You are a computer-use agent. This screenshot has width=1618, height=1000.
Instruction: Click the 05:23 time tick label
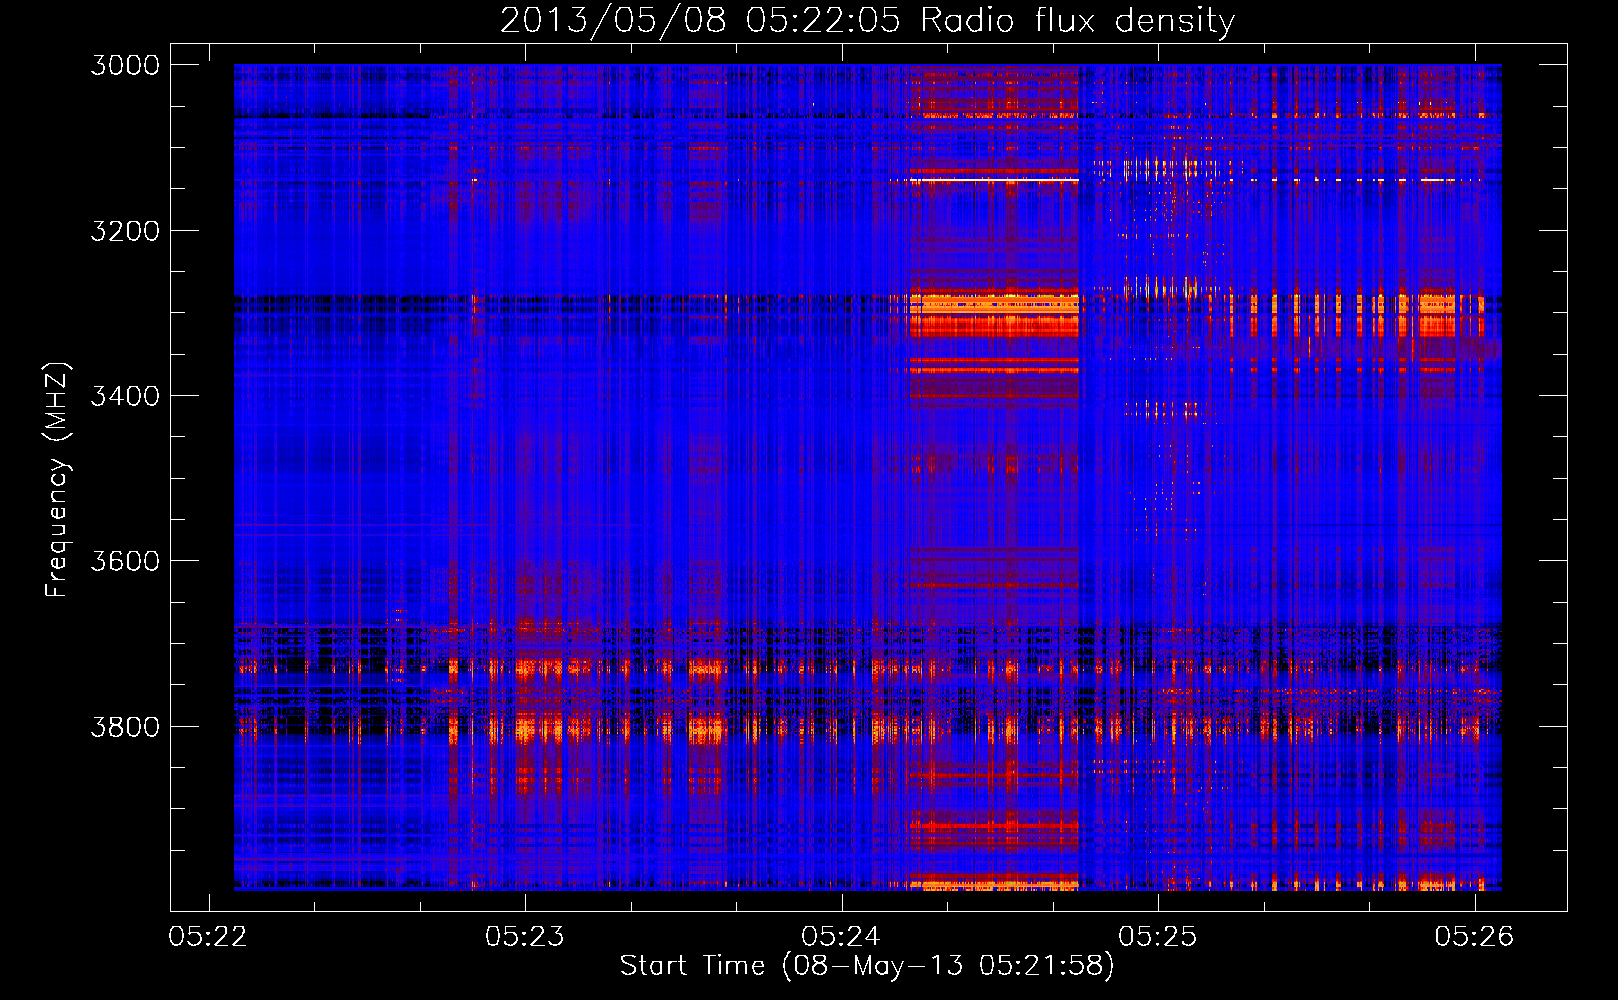coord(525,936)
